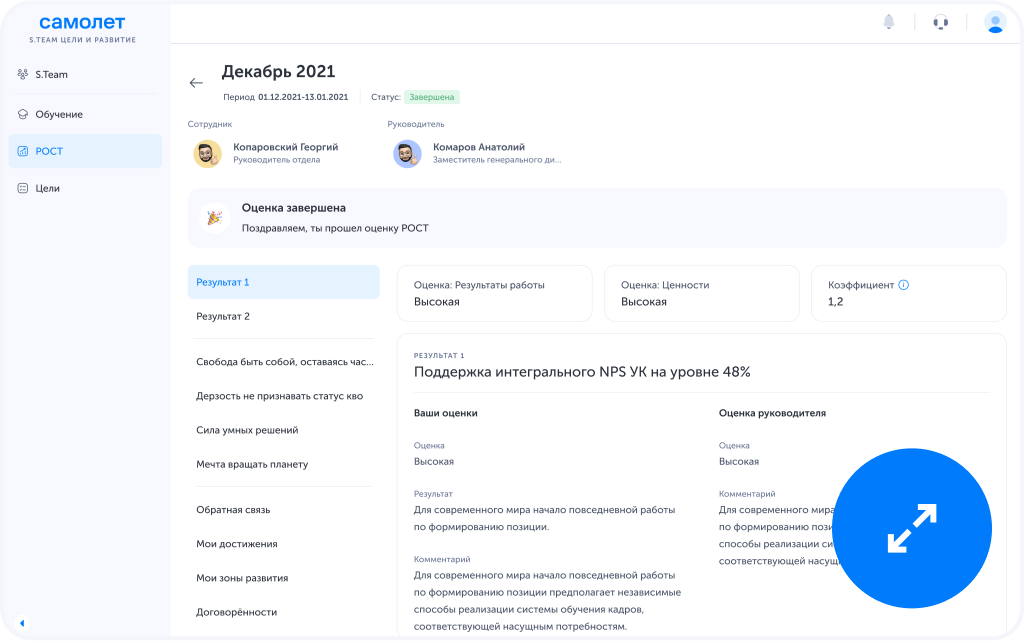Collapse the sidebar with bottom-left arrow
The width and height of the screenshot is (1024, 641).
(x=22, y=623)
